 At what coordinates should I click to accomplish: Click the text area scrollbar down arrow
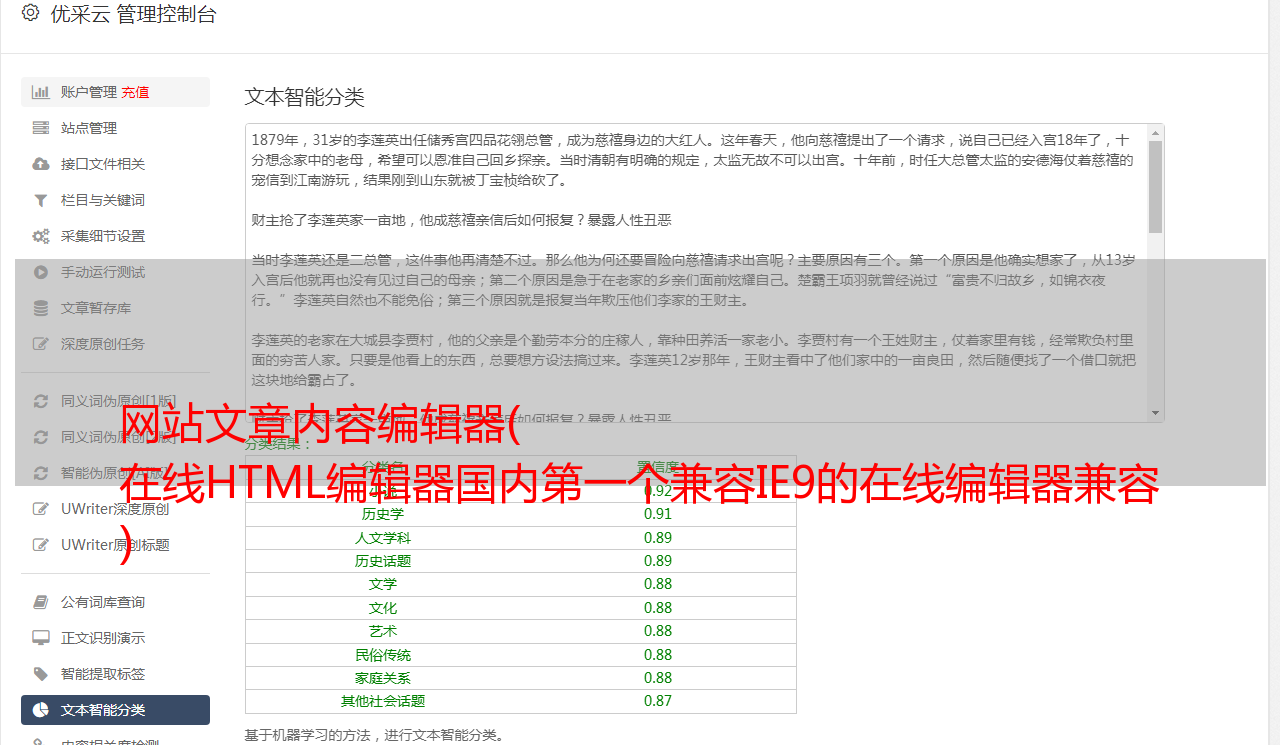coord(1155,412)
